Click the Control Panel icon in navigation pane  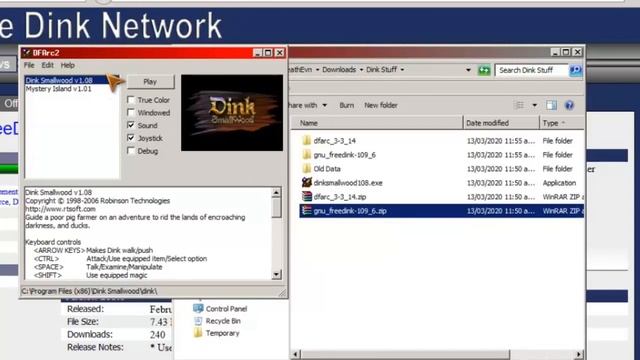[x=198, y=309]
